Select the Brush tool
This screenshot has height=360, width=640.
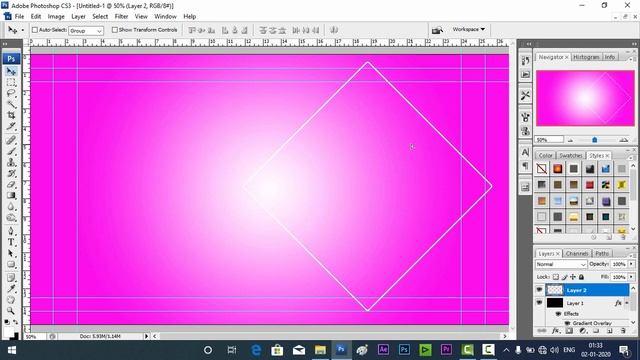pyautogui.click(x=11, y=152)
